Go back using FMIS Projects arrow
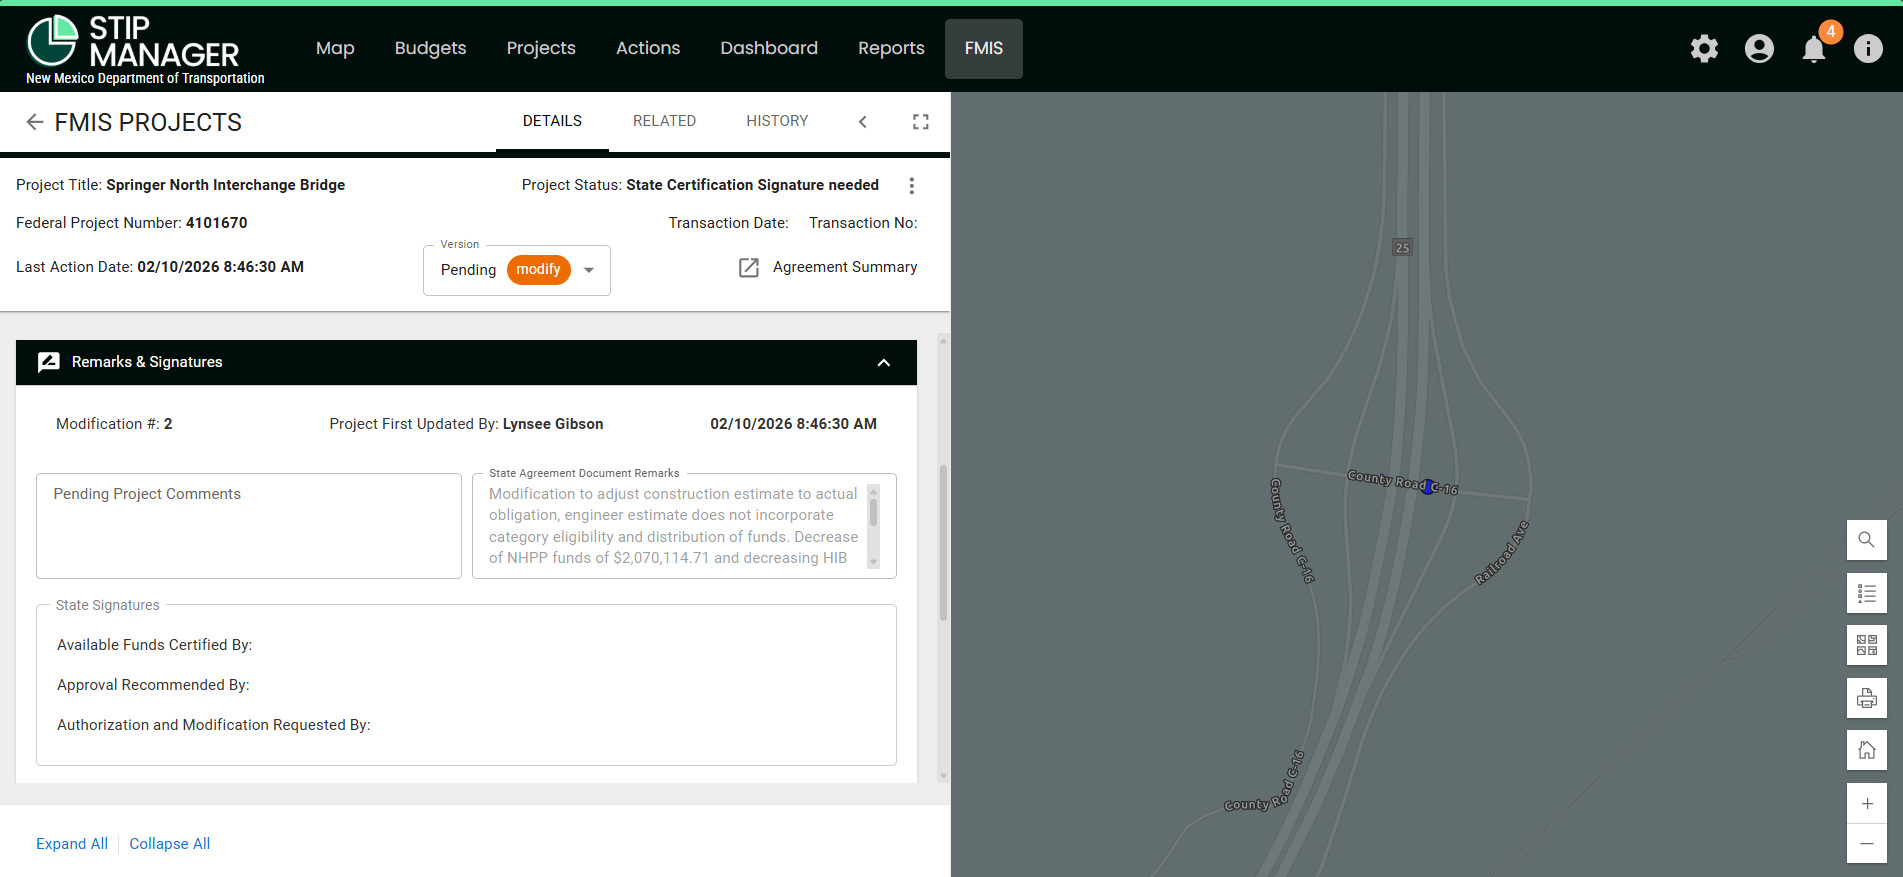This screenshot has height=877, width=1903. pos(35,122)
